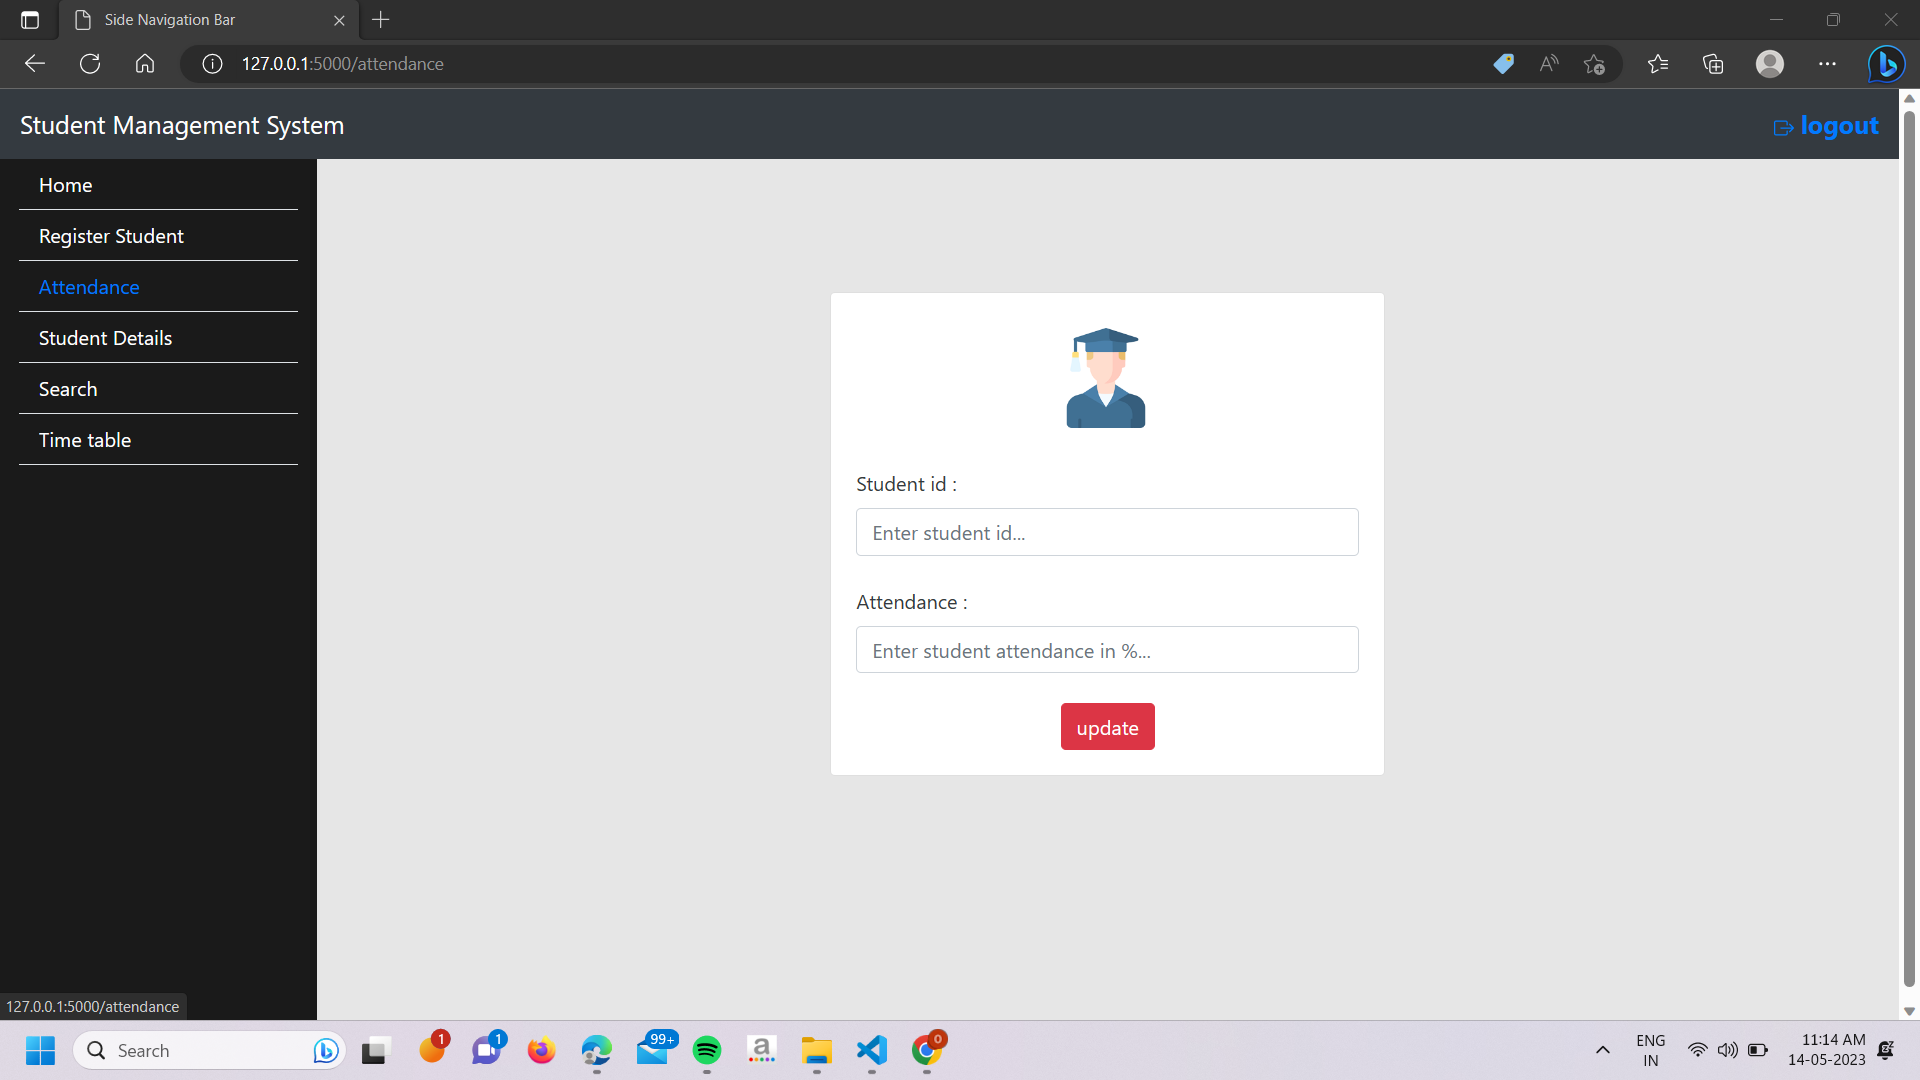
Task: Click the Bing chat icon in browser corner
Action: tap(1886, 63)
